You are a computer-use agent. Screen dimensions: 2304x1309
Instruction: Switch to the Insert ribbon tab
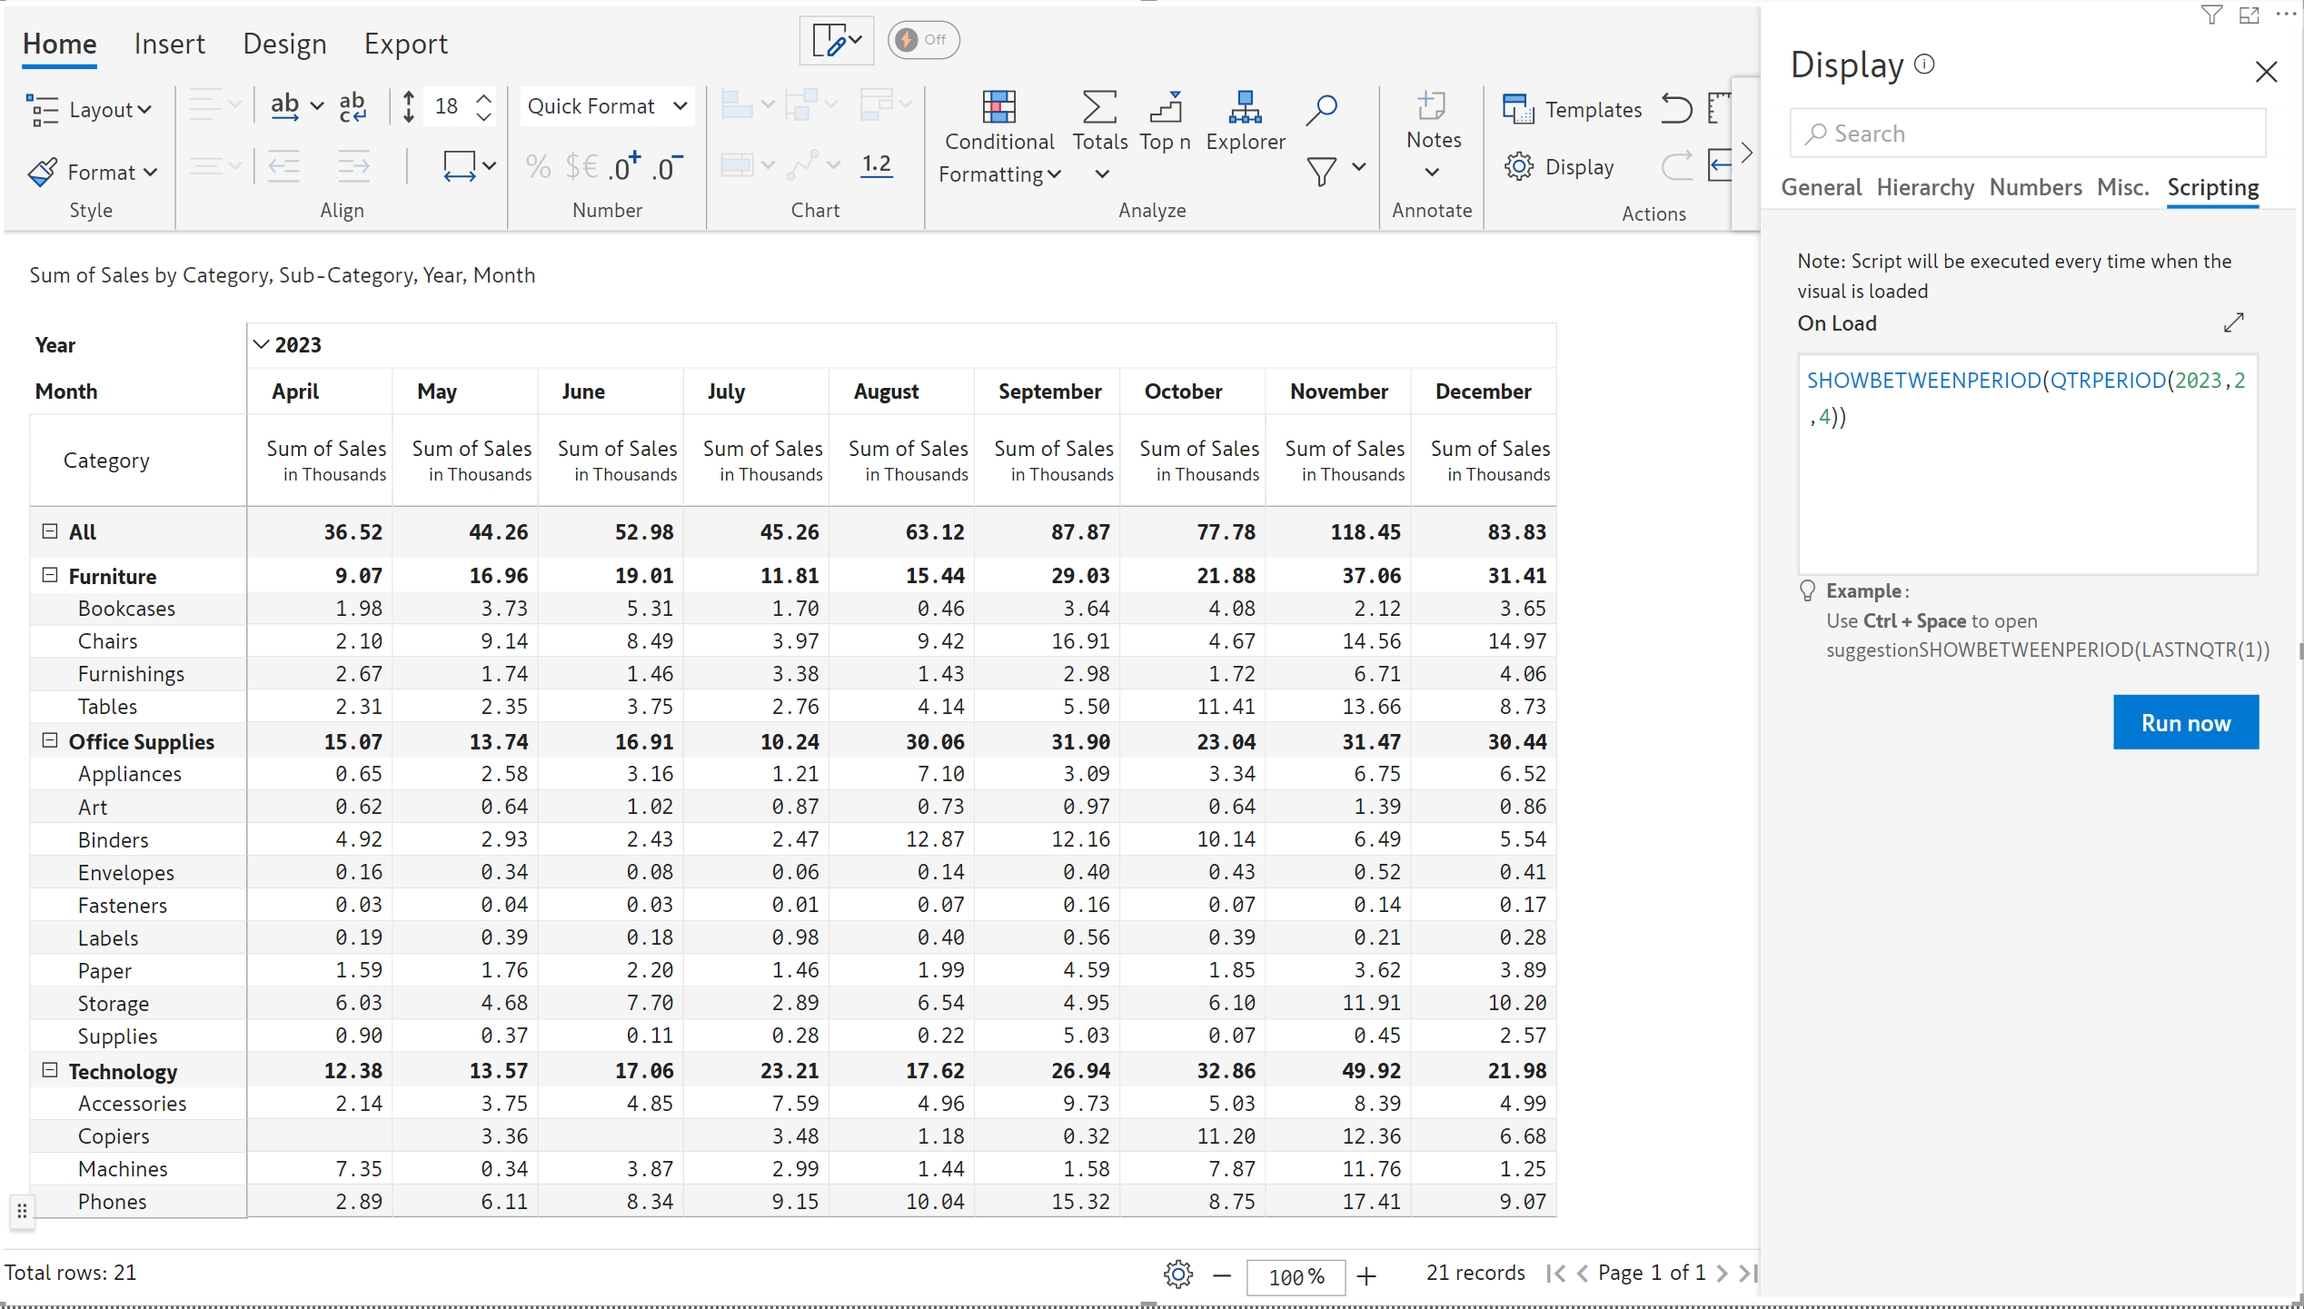coord(169,44)
